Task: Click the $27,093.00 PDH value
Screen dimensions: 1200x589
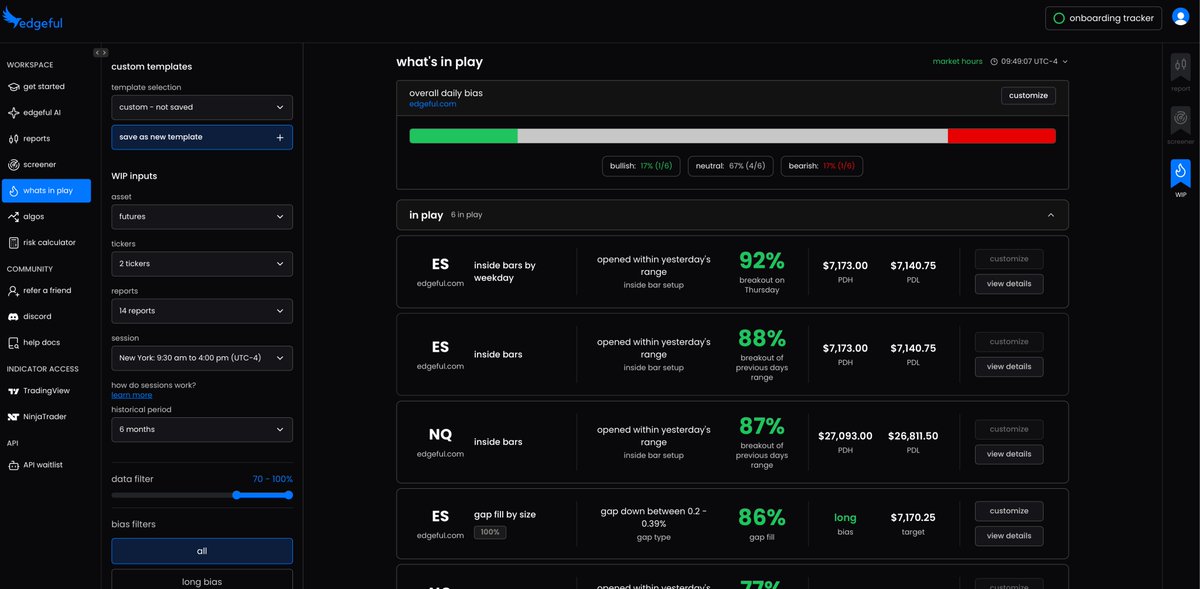Action: coord(845,436)
